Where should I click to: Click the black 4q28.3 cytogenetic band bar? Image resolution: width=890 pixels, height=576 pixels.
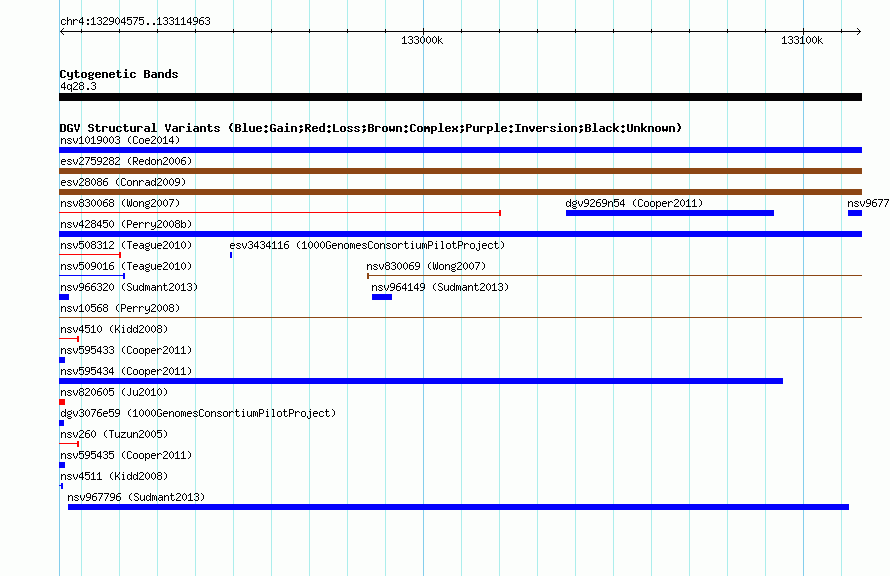coord(460,97)
